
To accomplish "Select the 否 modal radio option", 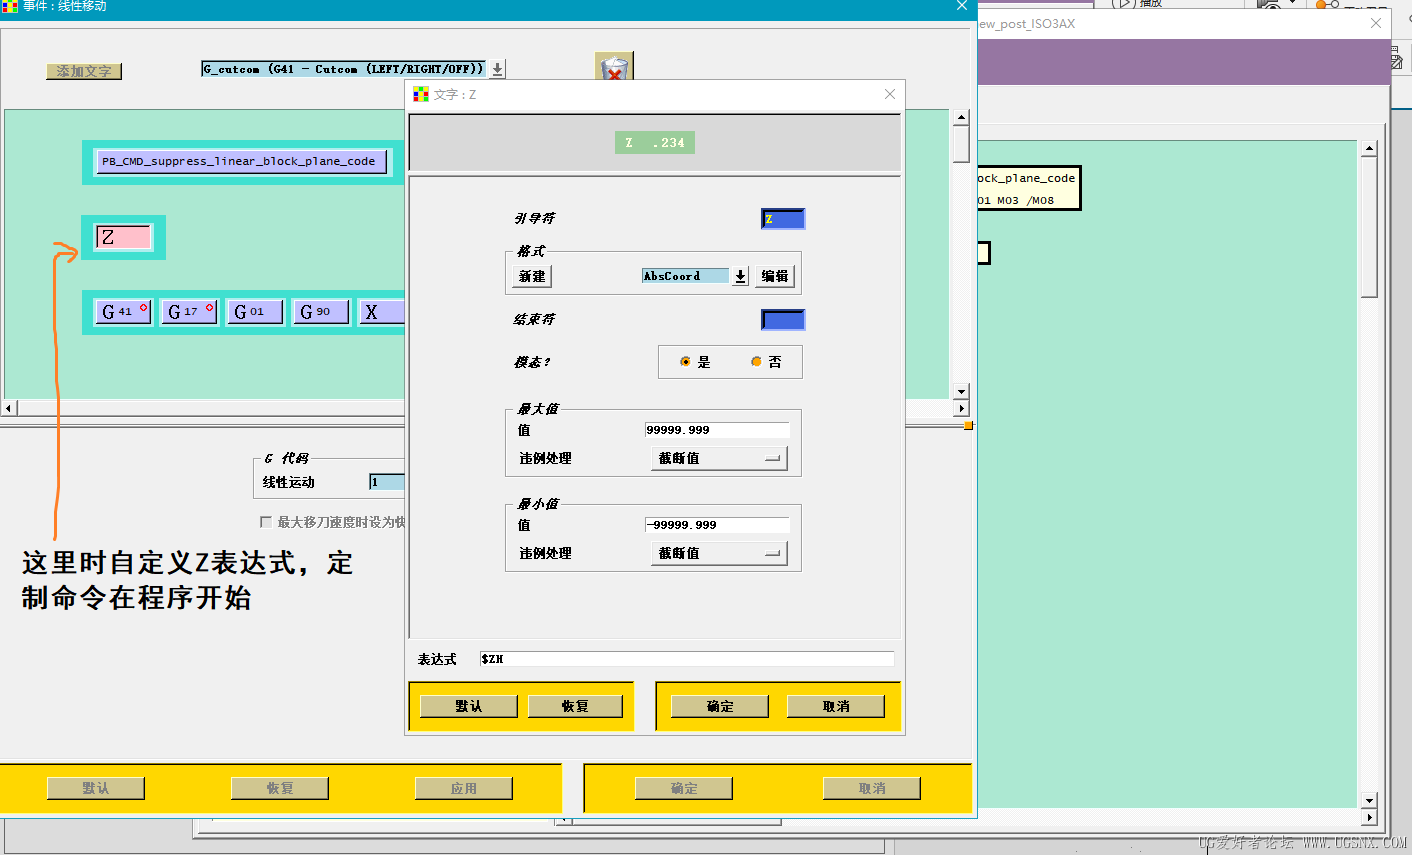I will click(766, 362).
